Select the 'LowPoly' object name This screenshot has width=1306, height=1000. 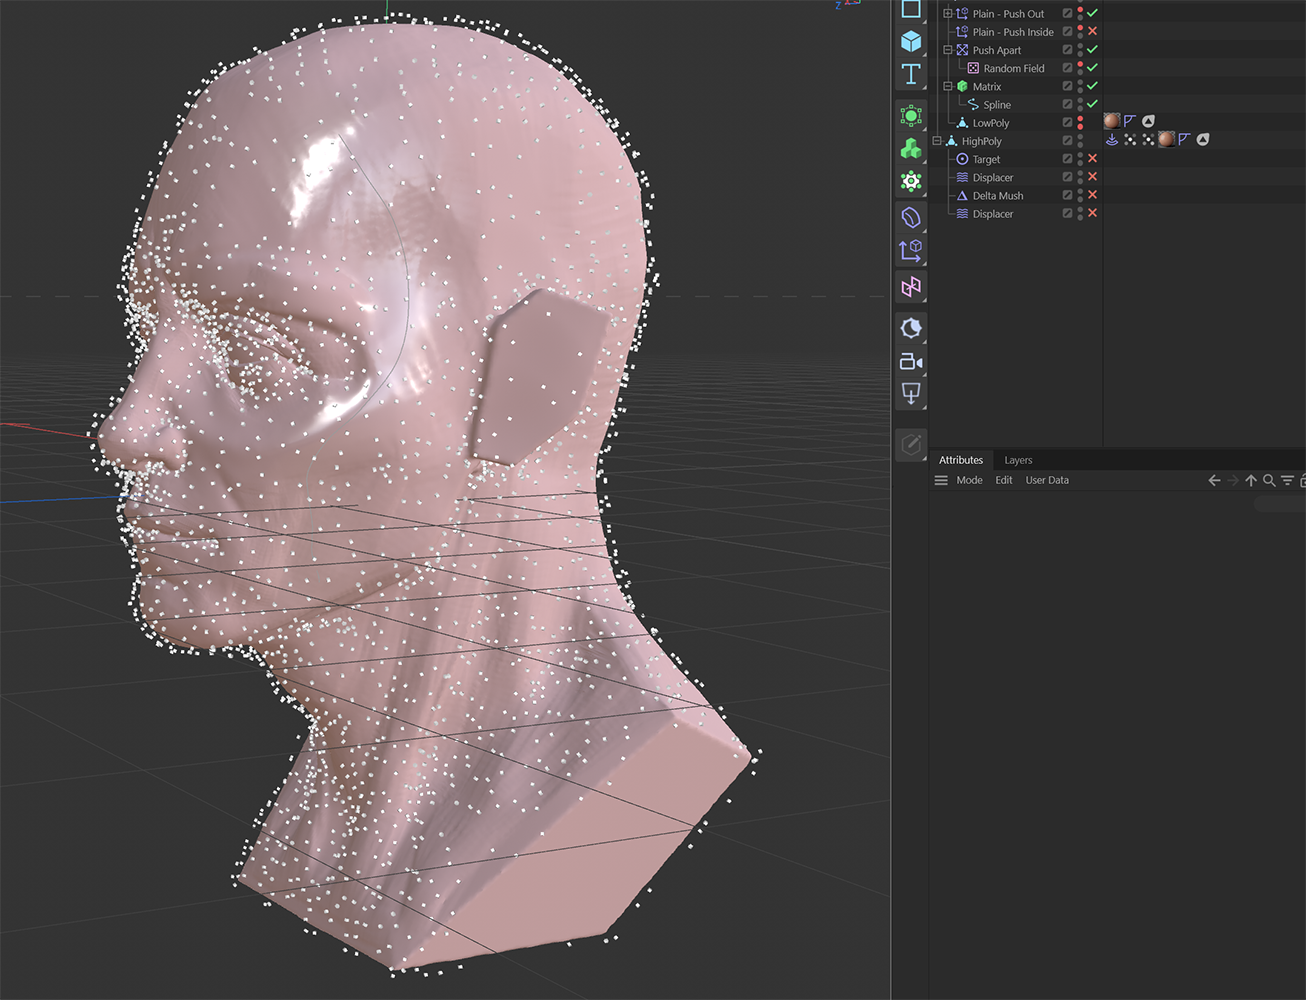(991, 123)
